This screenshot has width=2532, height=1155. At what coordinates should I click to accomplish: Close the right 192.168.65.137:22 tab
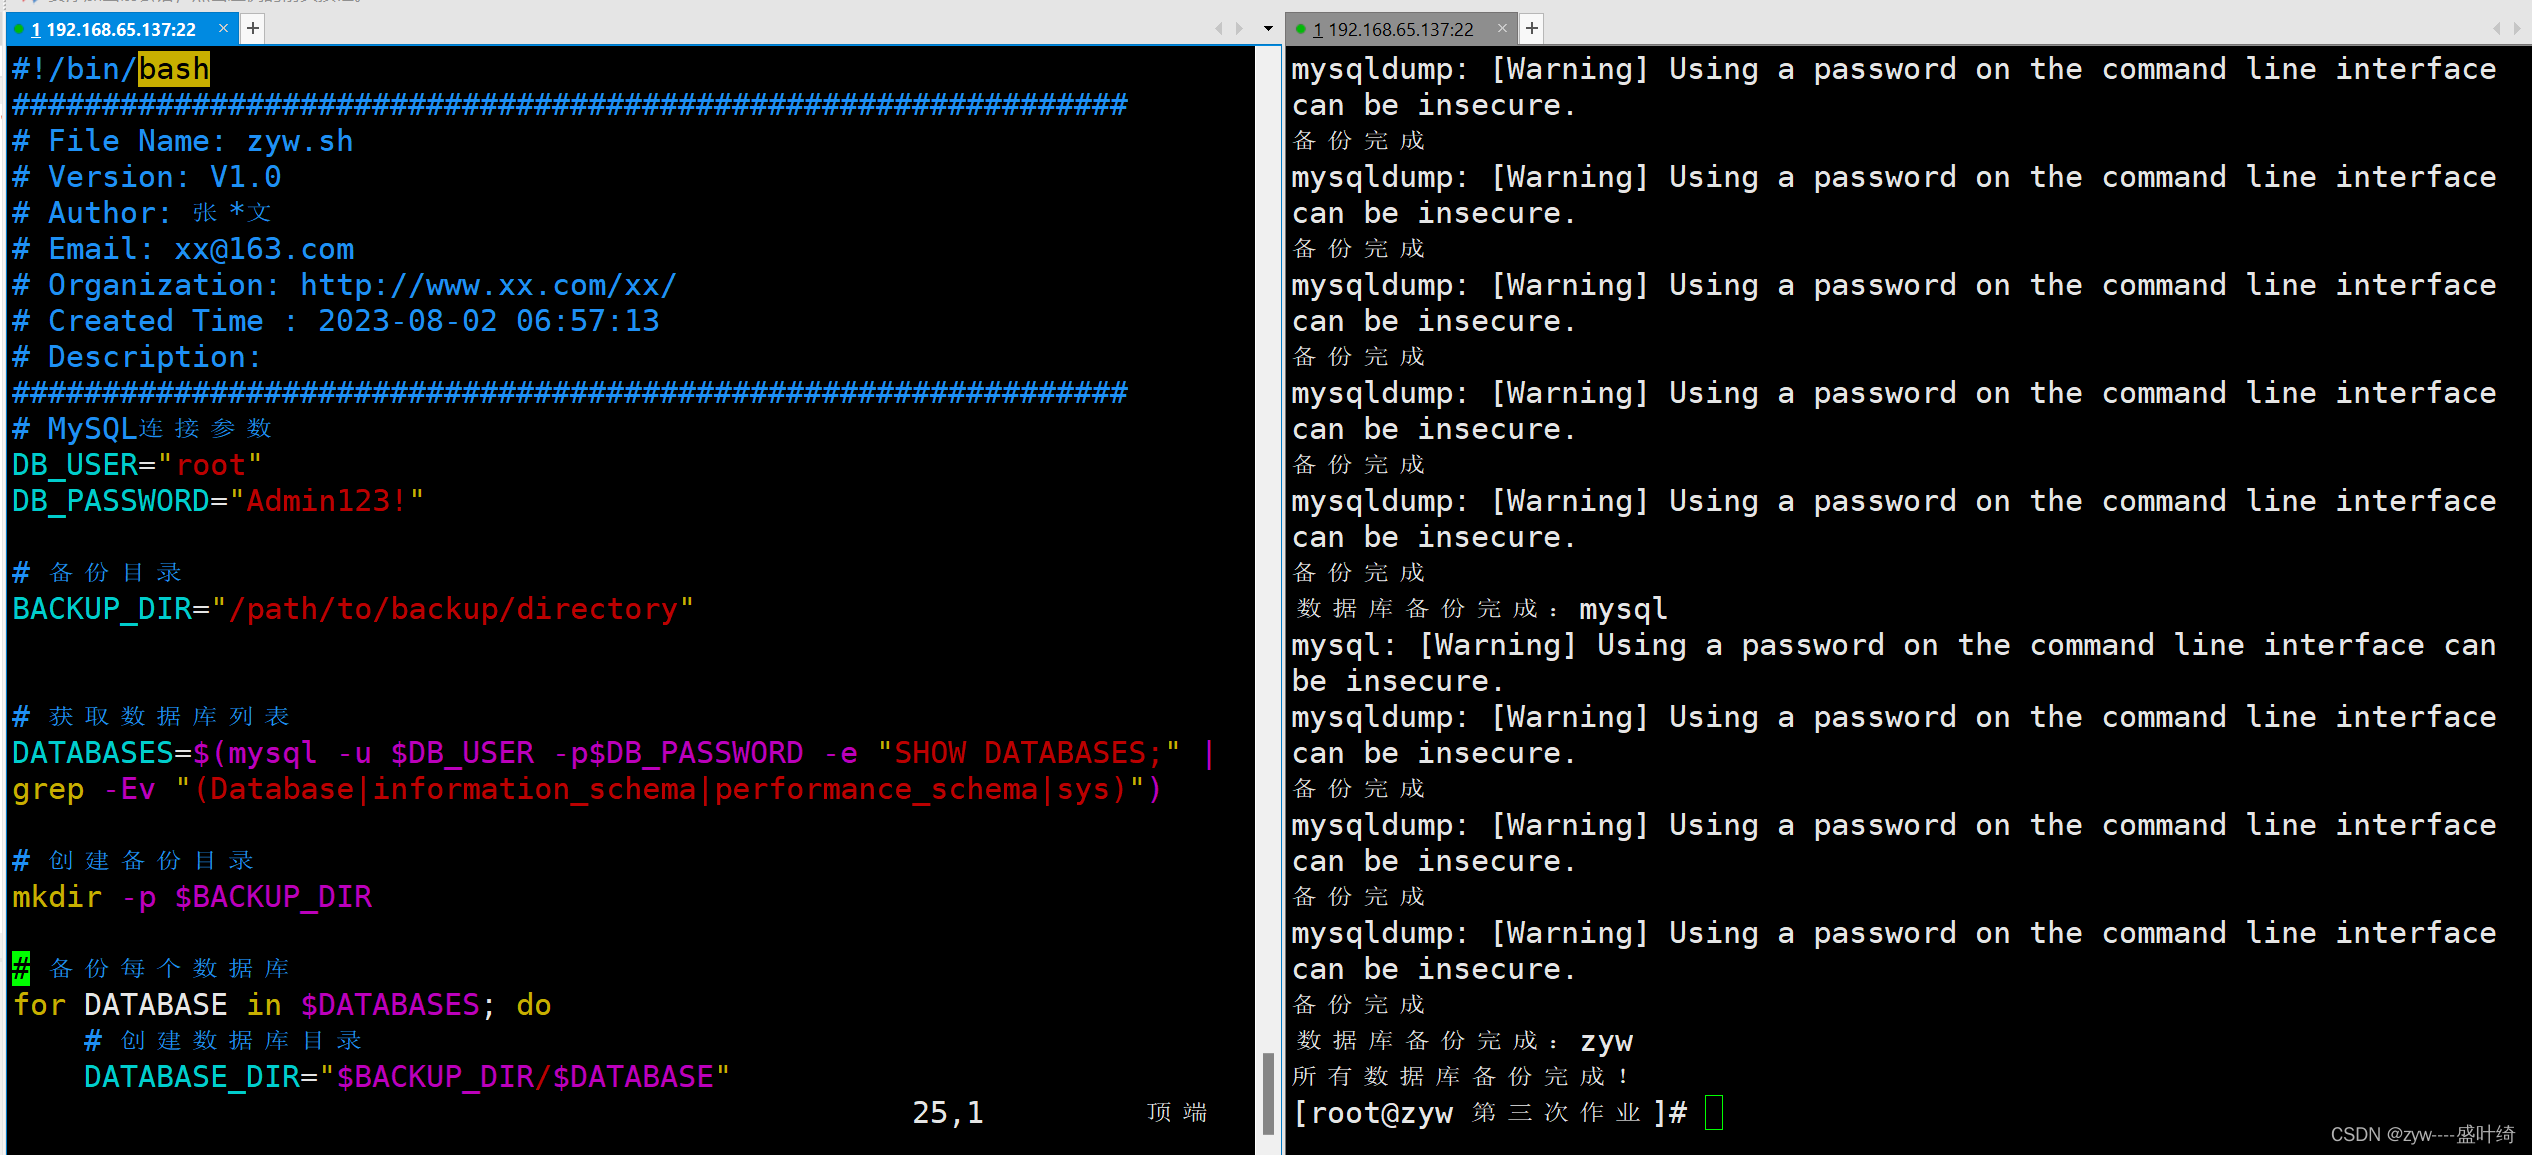point(1501,29)
